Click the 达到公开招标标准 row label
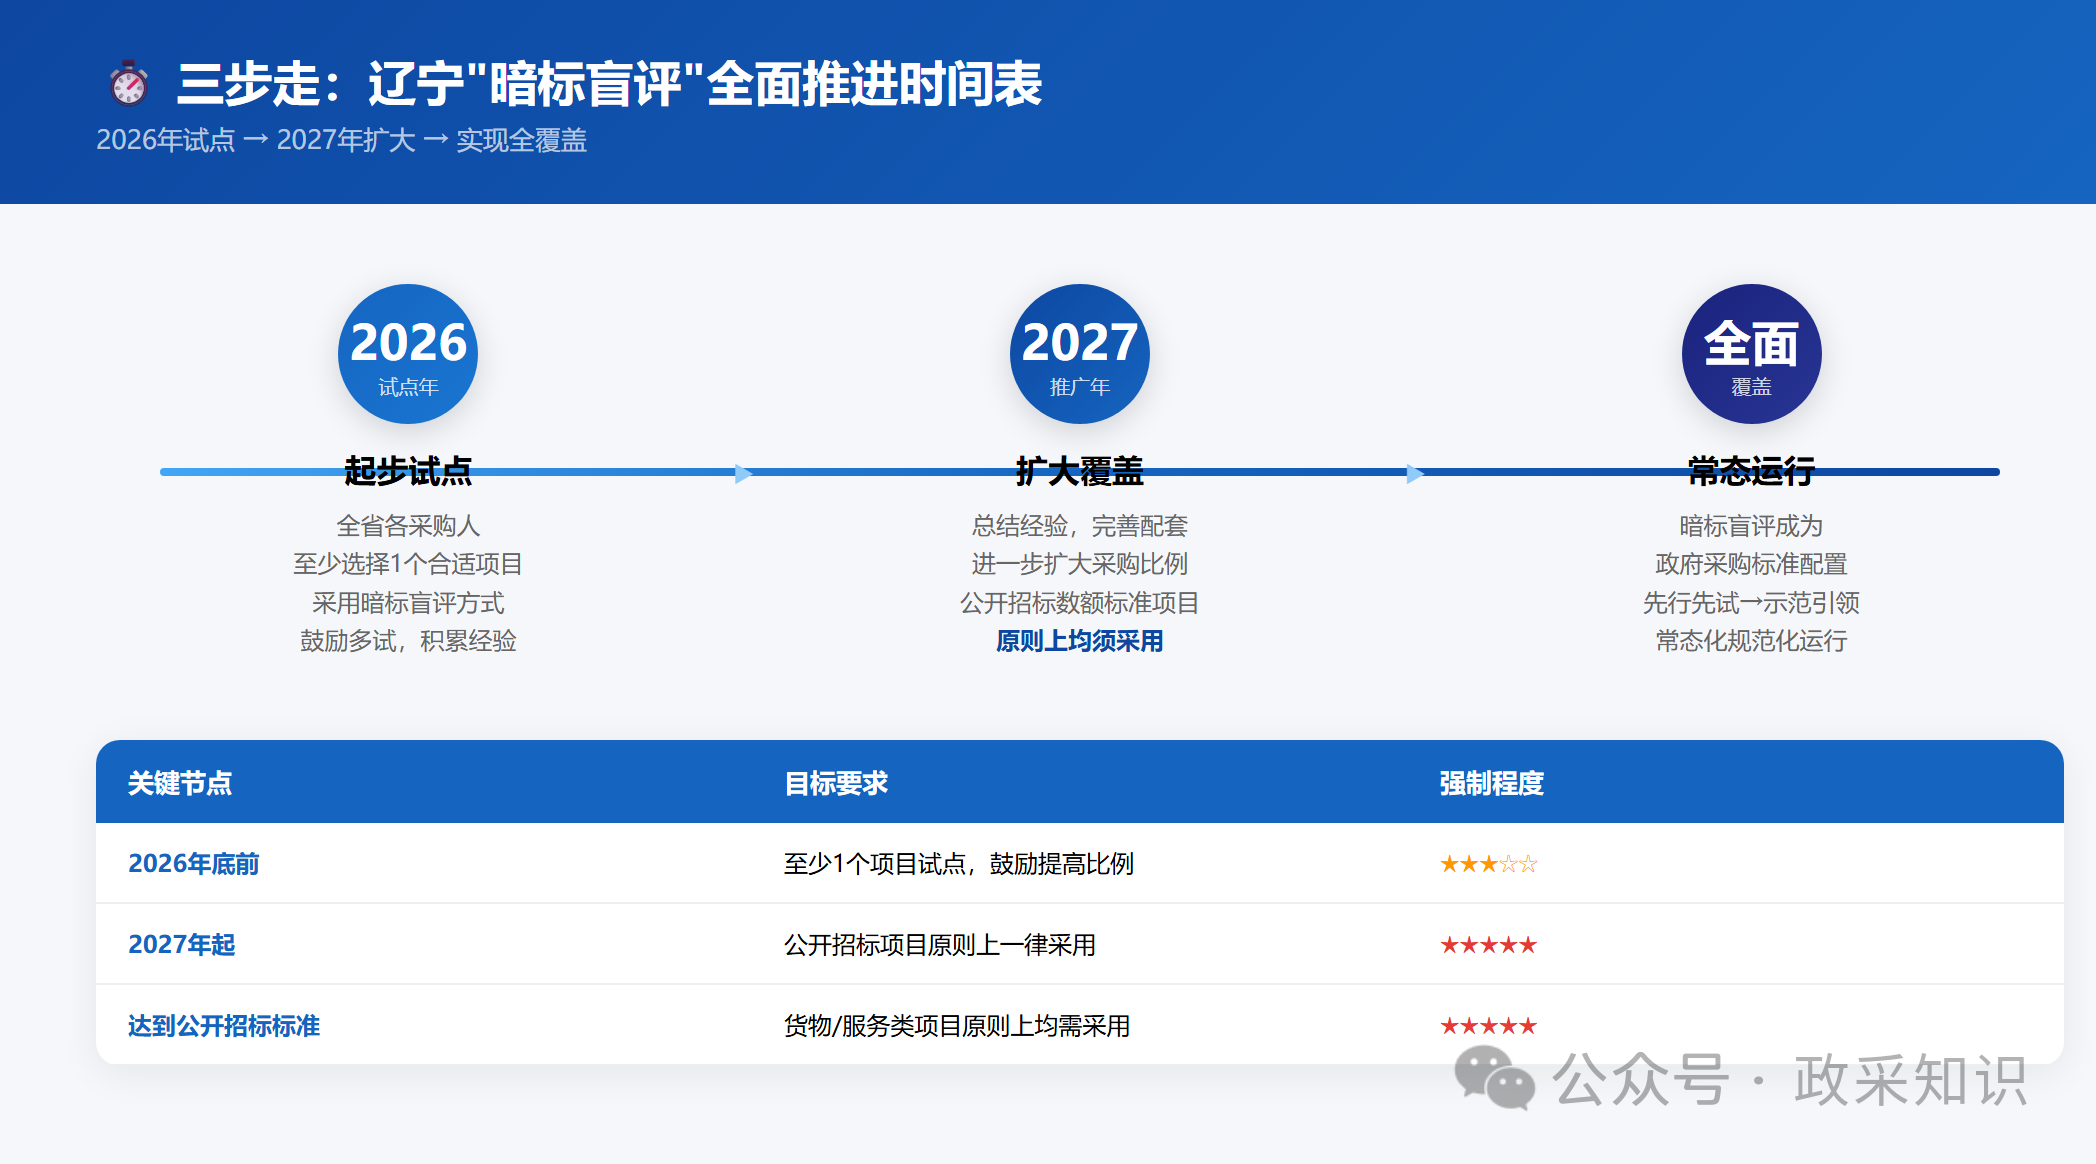The height and width of the screenshot is (1164, 2096). pyautogui.click(x=224, y=1026)
